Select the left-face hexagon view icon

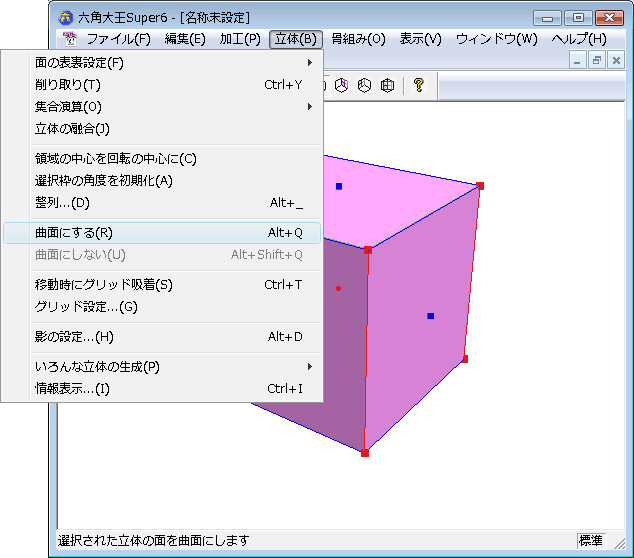click(x=364, y=85)
